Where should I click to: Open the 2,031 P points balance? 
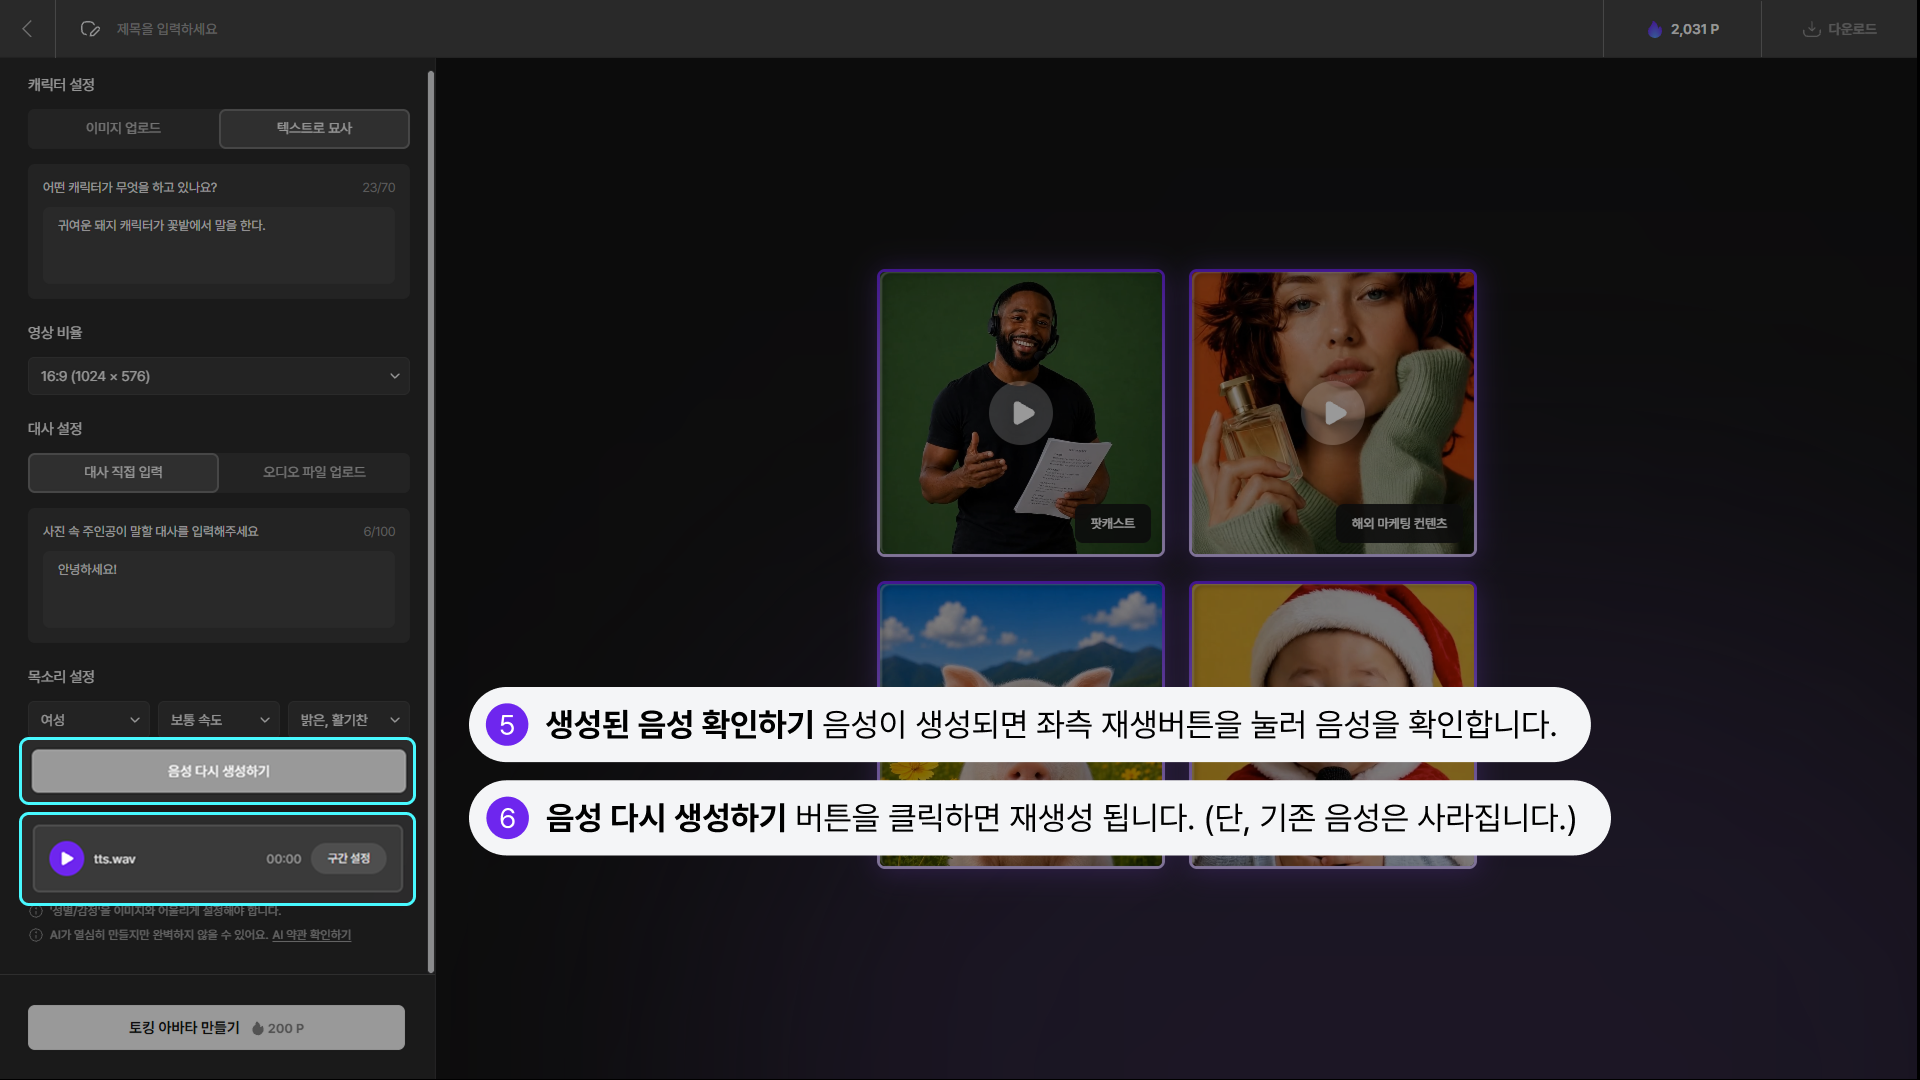pos(1683,29)
